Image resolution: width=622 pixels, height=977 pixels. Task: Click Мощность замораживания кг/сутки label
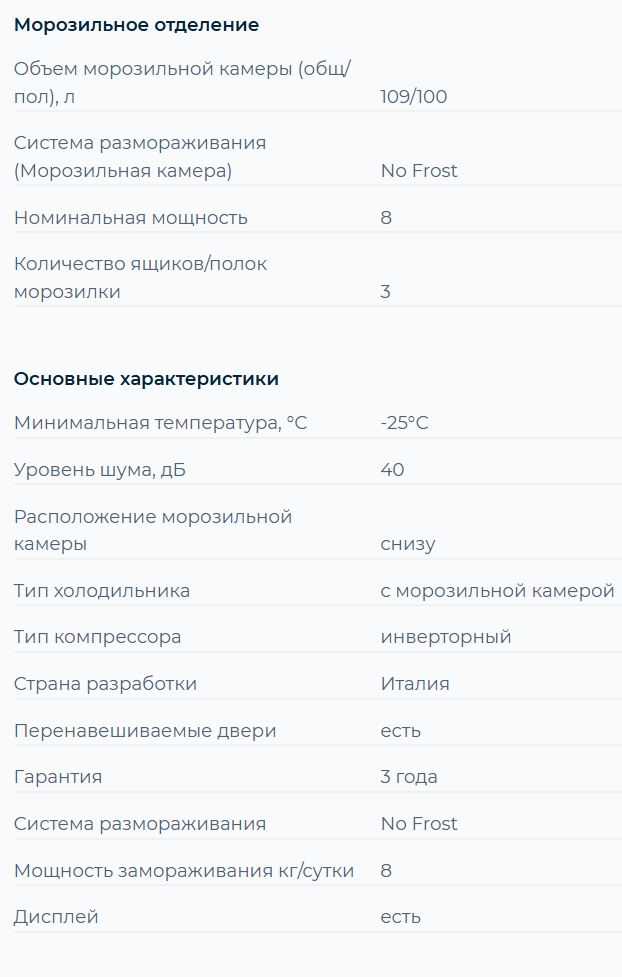(x=184, y=870)
